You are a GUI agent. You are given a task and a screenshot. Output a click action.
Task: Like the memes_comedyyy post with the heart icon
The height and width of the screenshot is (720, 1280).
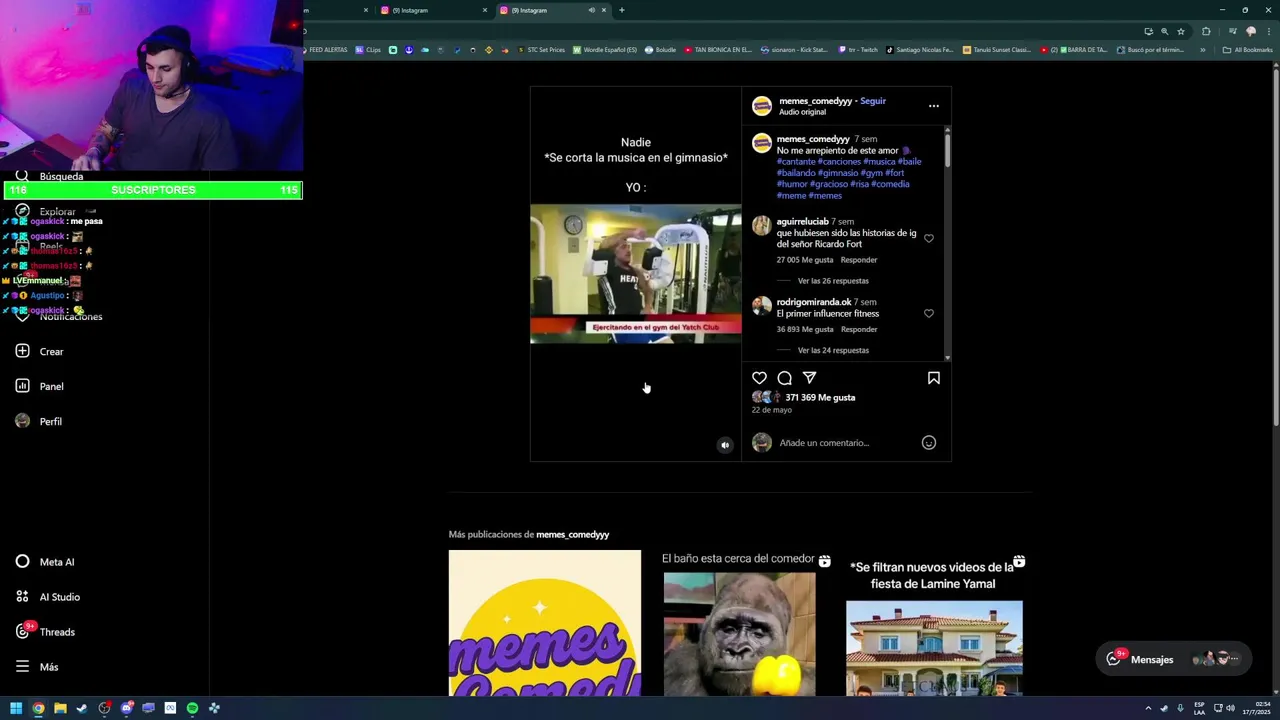[759, 378]
